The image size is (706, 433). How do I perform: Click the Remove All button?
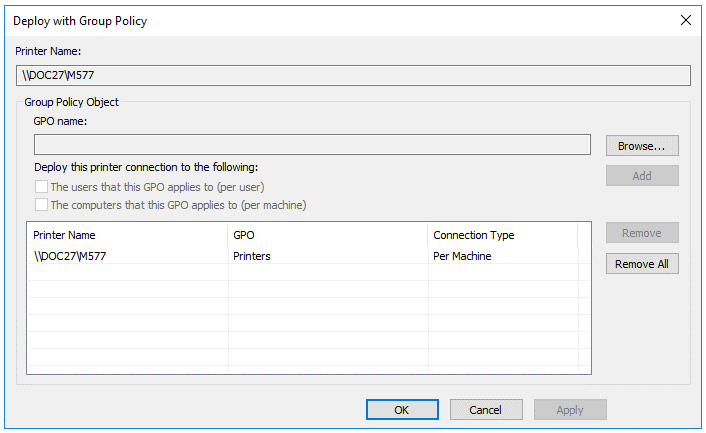click(642, 264)
